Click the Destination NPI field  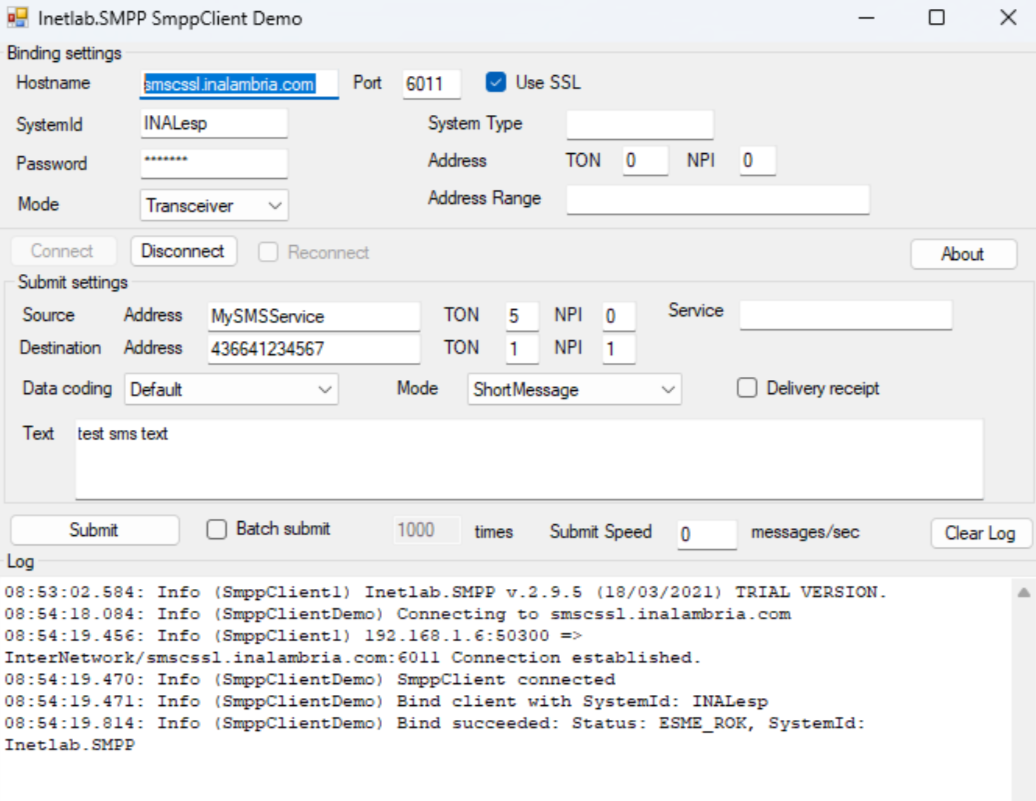click(618, 348)
